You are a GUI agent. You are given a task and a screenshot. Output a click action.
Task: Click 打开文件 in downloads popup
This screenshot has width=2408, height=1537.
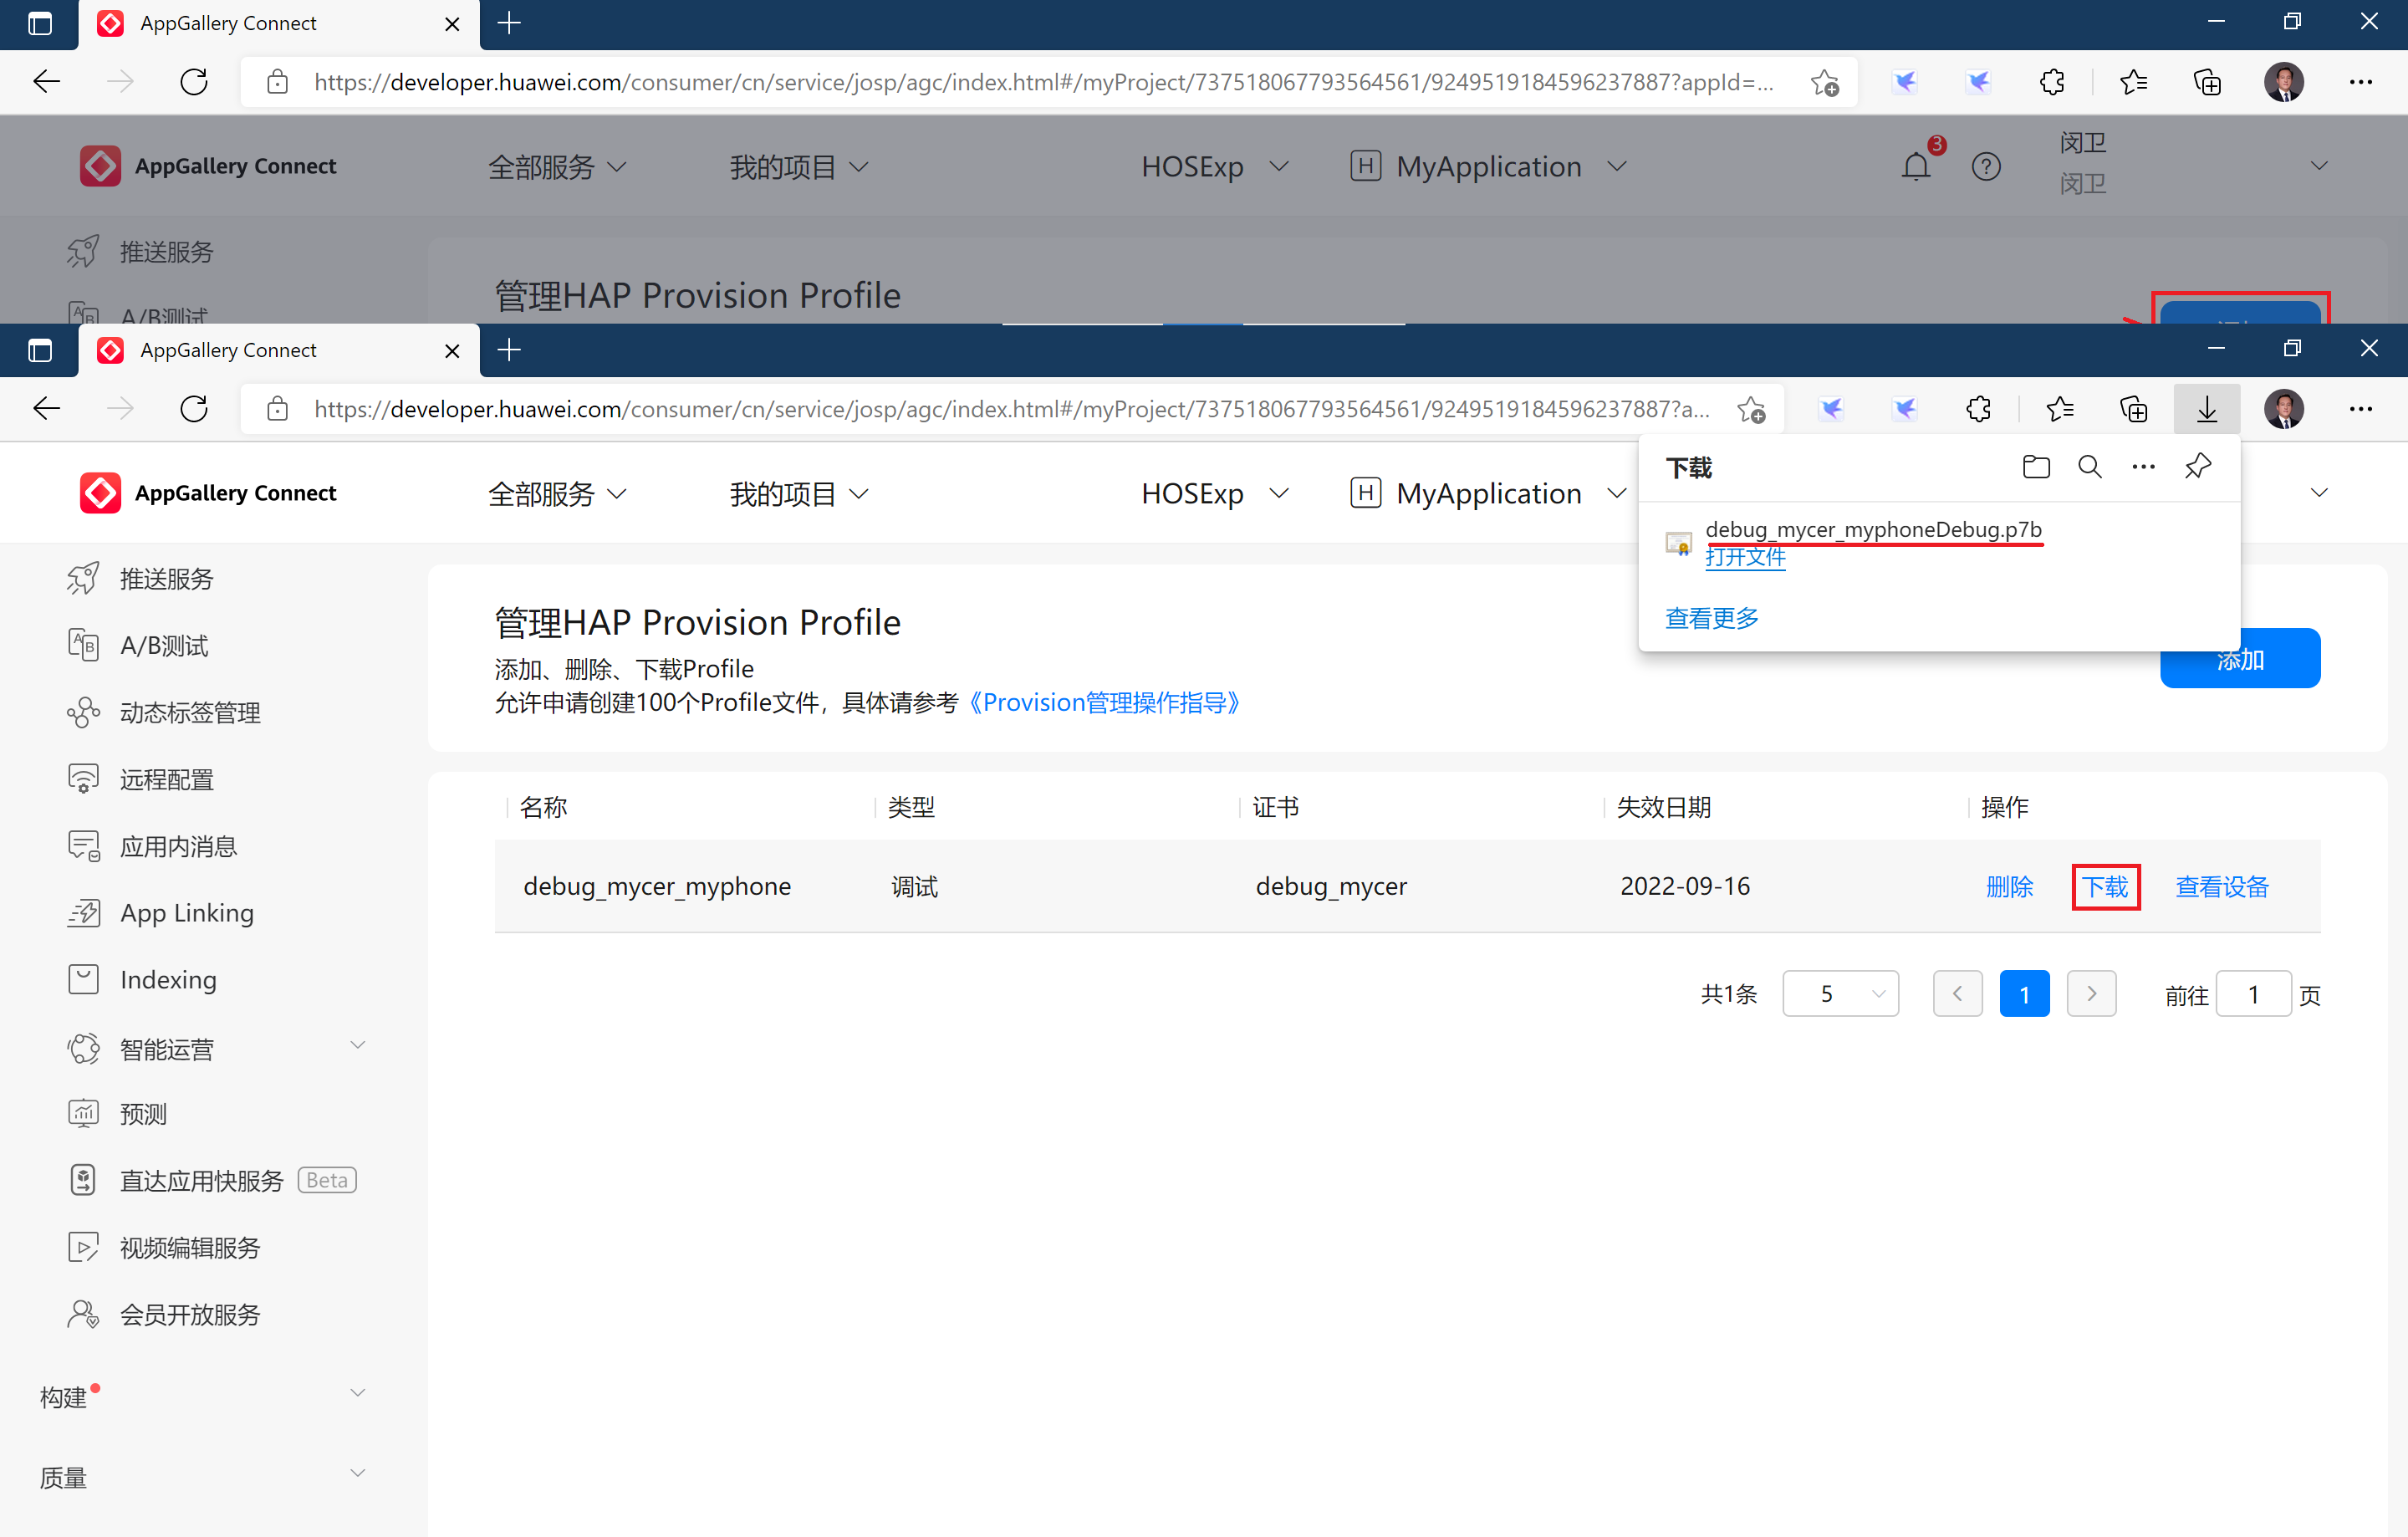[x=1745, y=557]
